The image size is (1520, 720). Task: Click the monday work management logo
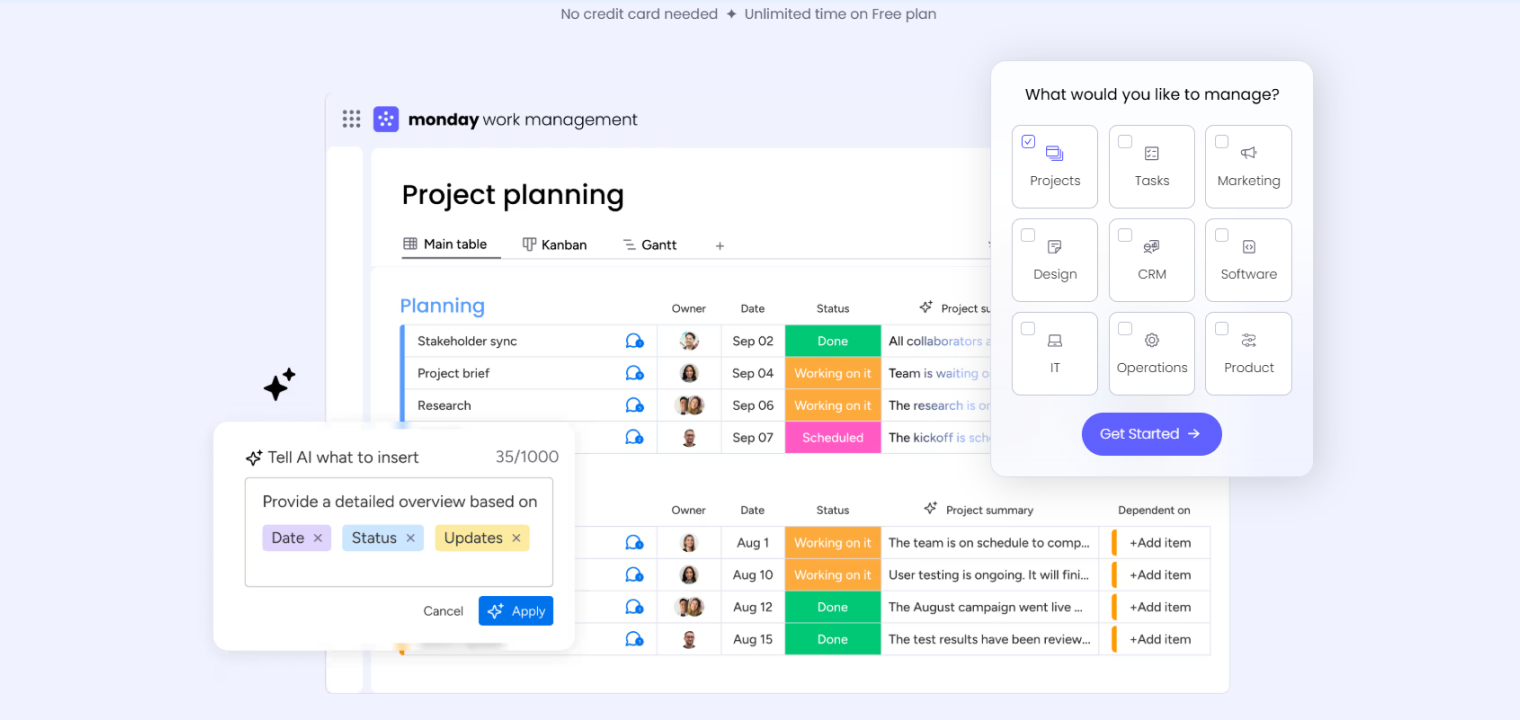coord(386,118)
